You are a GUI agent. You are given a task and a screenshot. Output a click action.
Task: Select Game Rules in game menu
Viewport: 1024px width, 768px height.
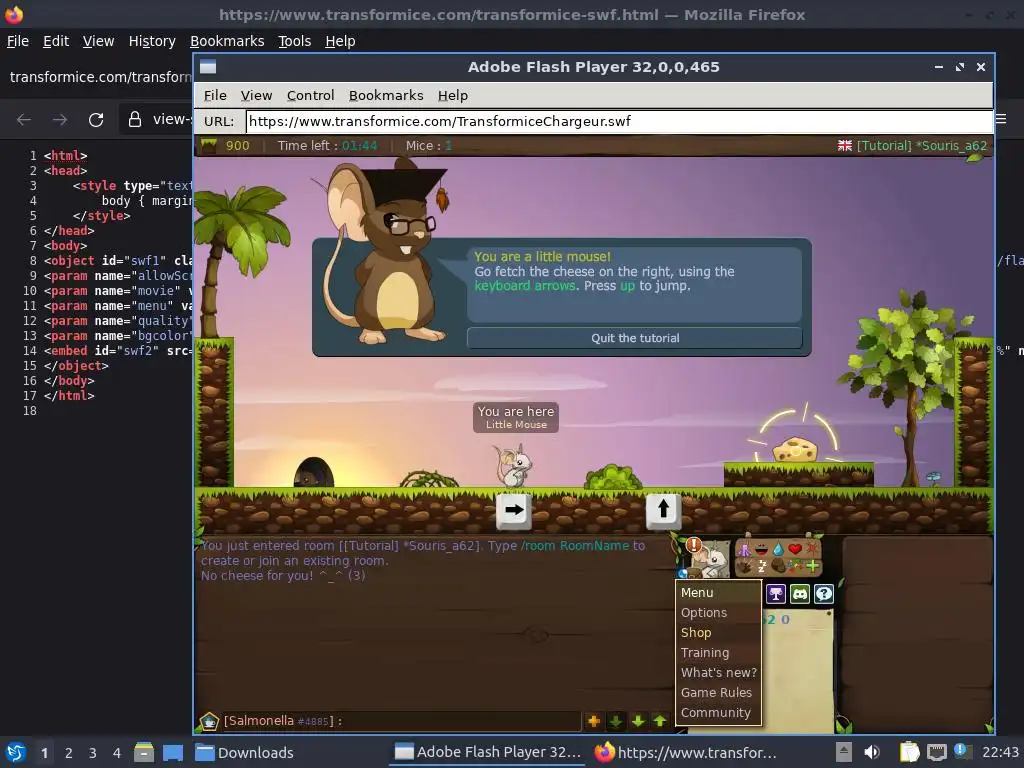pyautogui.click(x=718, y=692)
